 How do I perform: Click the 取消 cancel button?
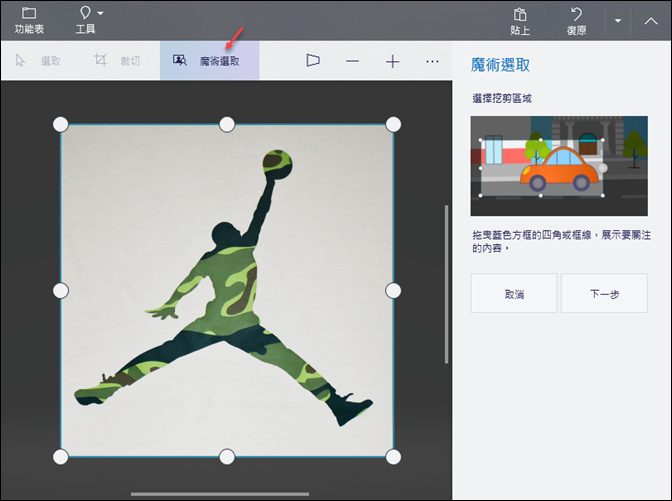[514, 293]
